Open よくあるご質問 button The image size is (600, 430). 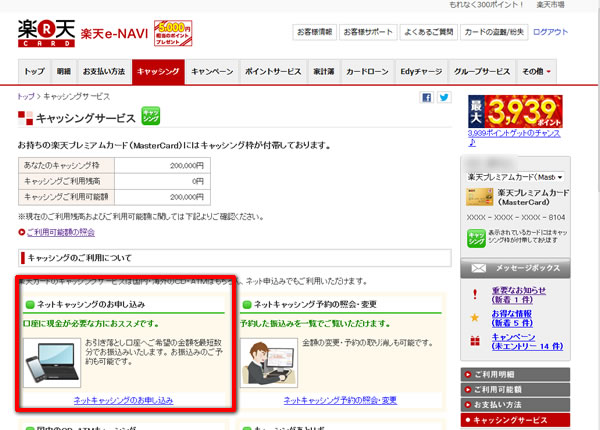pyautogui.click(x=429, y=32)
